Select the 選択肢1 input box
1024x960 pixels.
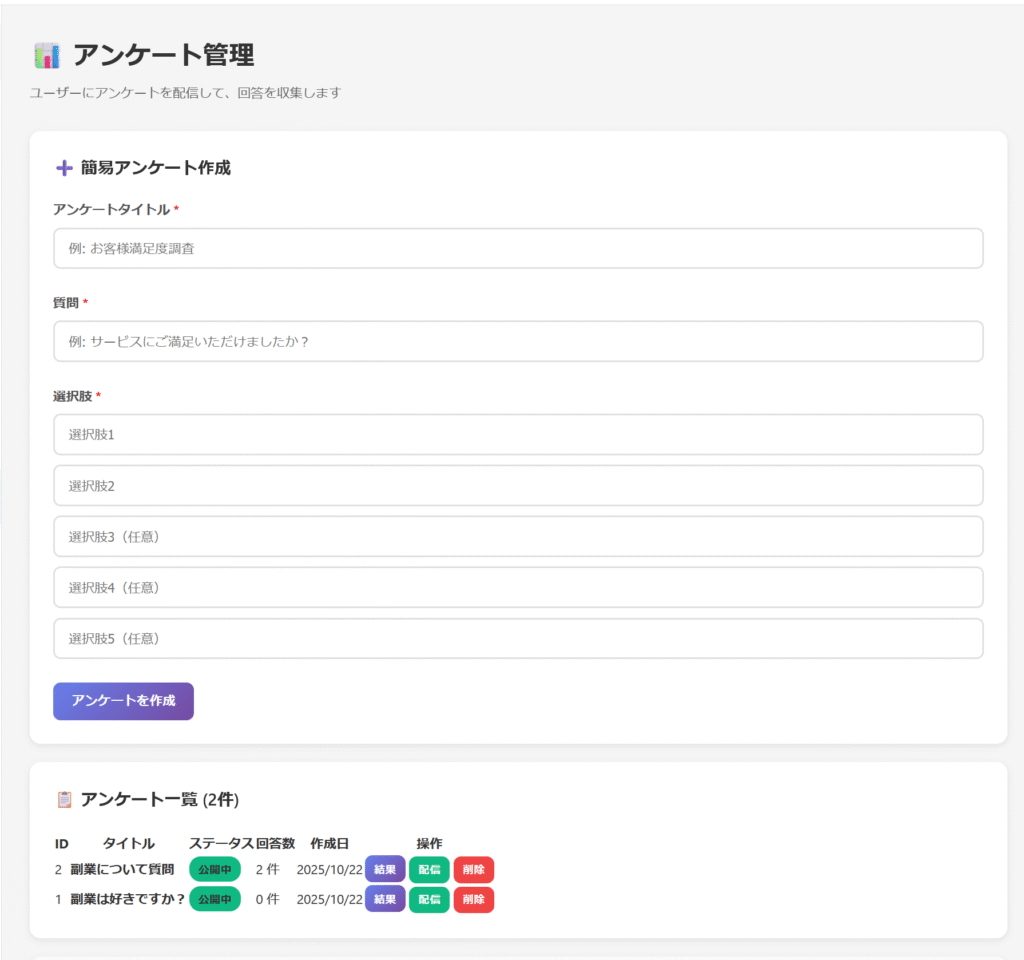tap(518, 435)
